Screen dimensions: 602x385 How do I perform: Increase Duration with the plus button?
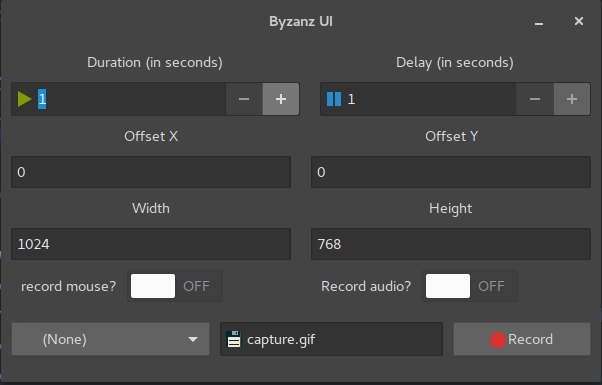[281, 99]
